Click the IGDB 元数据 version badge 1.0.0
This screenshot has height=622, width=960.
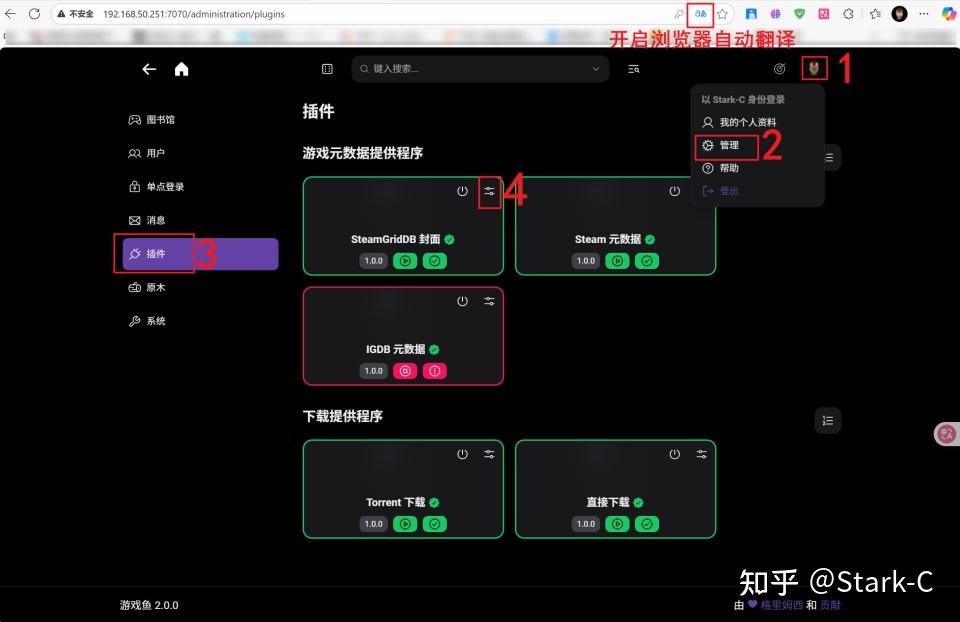pos(373,370)
